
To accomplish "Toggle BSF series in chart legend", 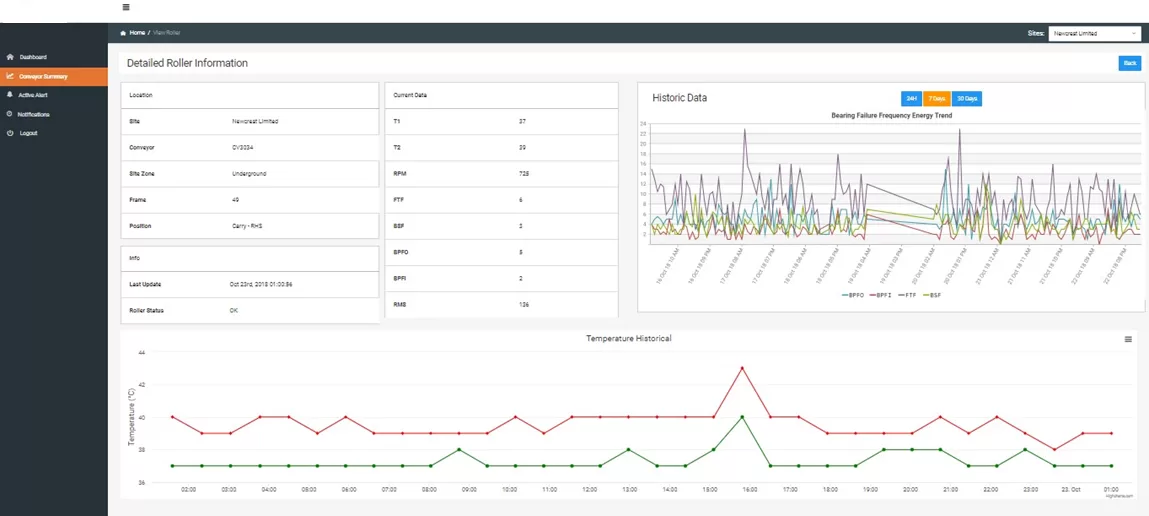I will tap(933, 296).
